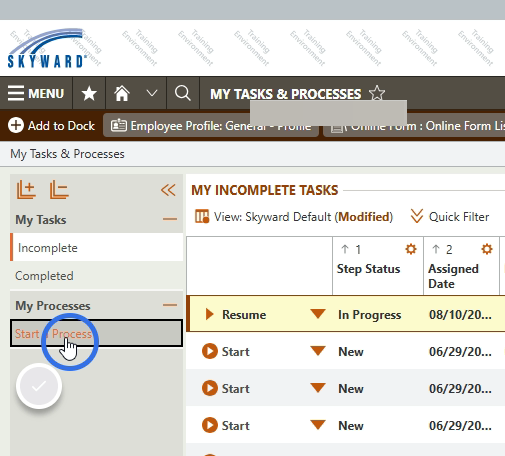Screen dimensions: 505x456
Task: Click Start on the third New task
Action: 226,425
